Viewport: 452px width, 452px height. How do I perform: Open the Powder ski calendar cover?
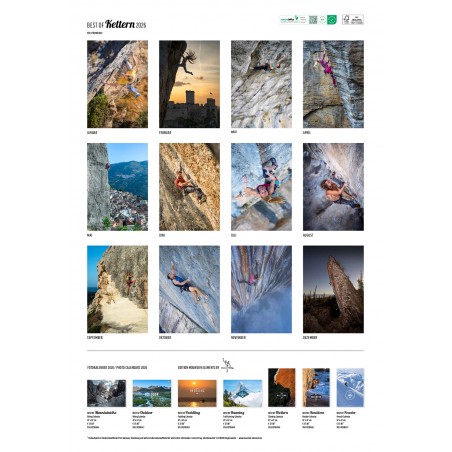pos(350,388)
